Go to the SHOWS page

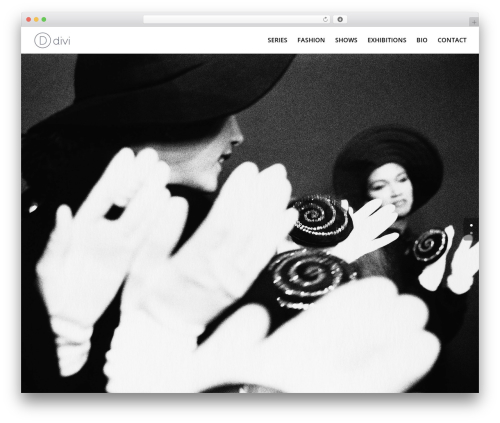(x=346, y=40)
